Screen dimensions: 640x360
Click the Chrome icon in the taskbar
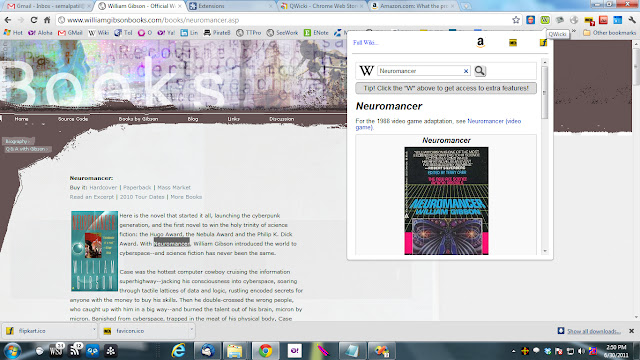(x=265, y=351)
